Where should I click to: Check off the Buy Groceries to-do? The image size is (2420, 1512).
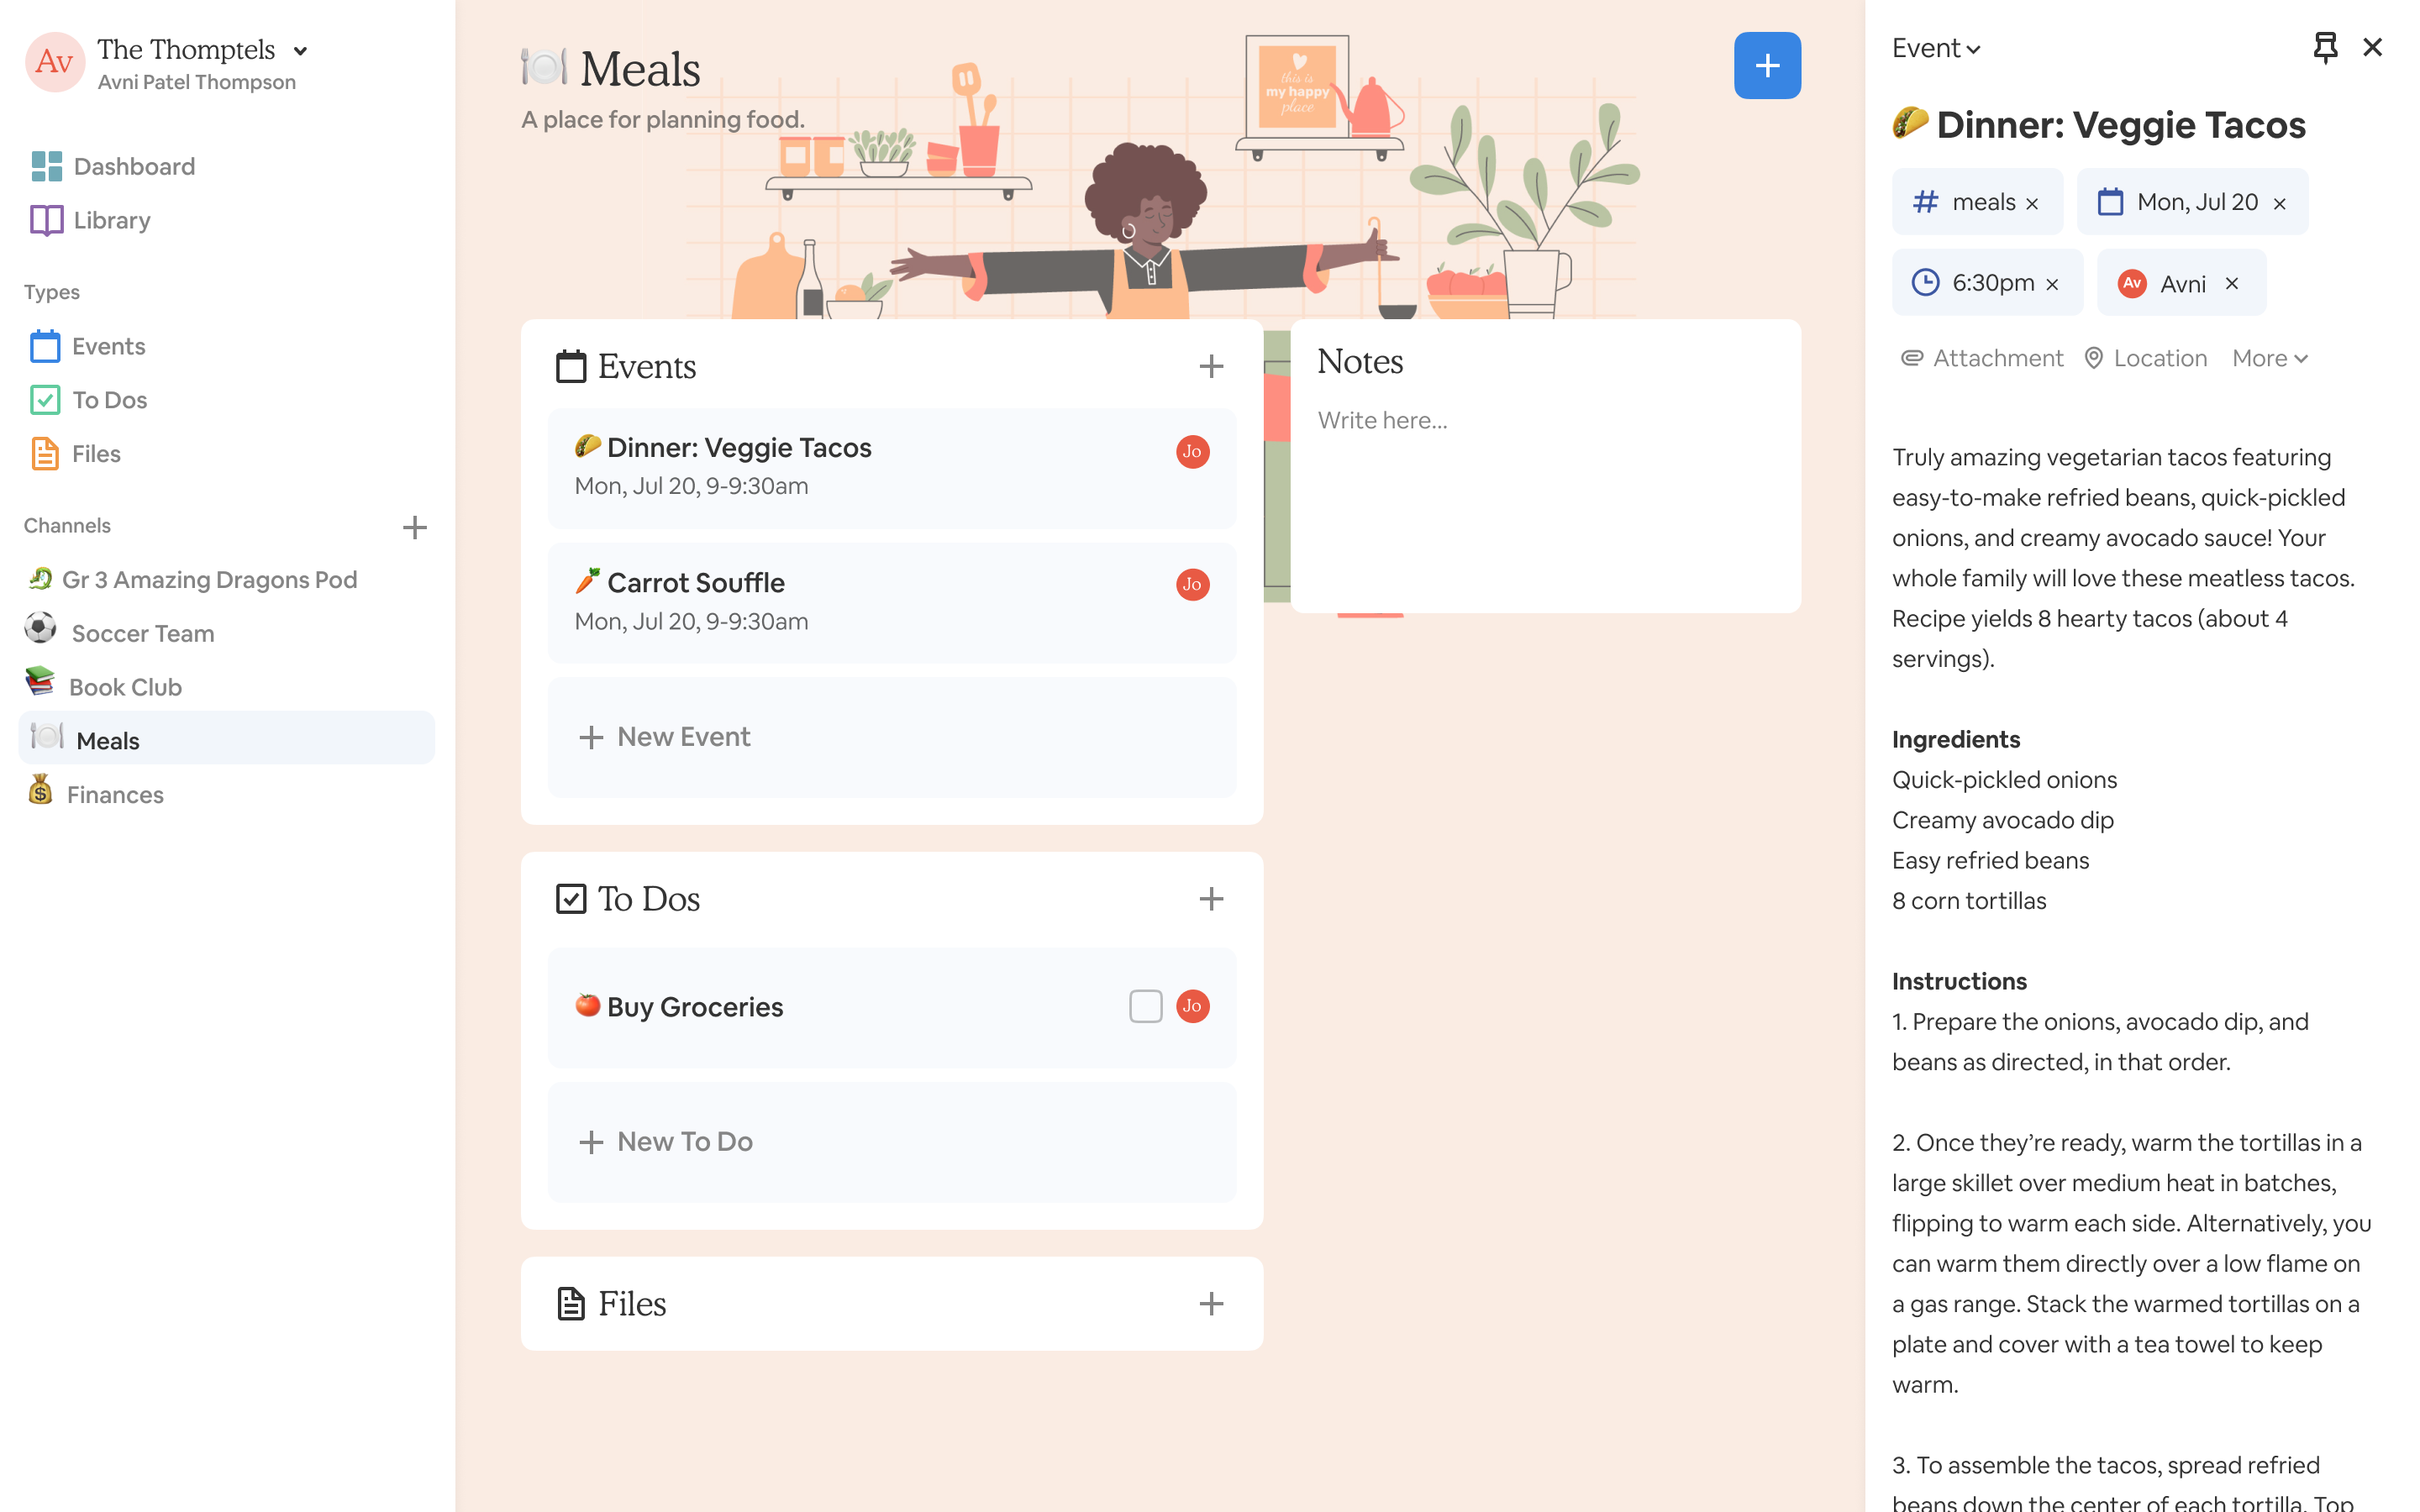click(x=1145, y=1006)
